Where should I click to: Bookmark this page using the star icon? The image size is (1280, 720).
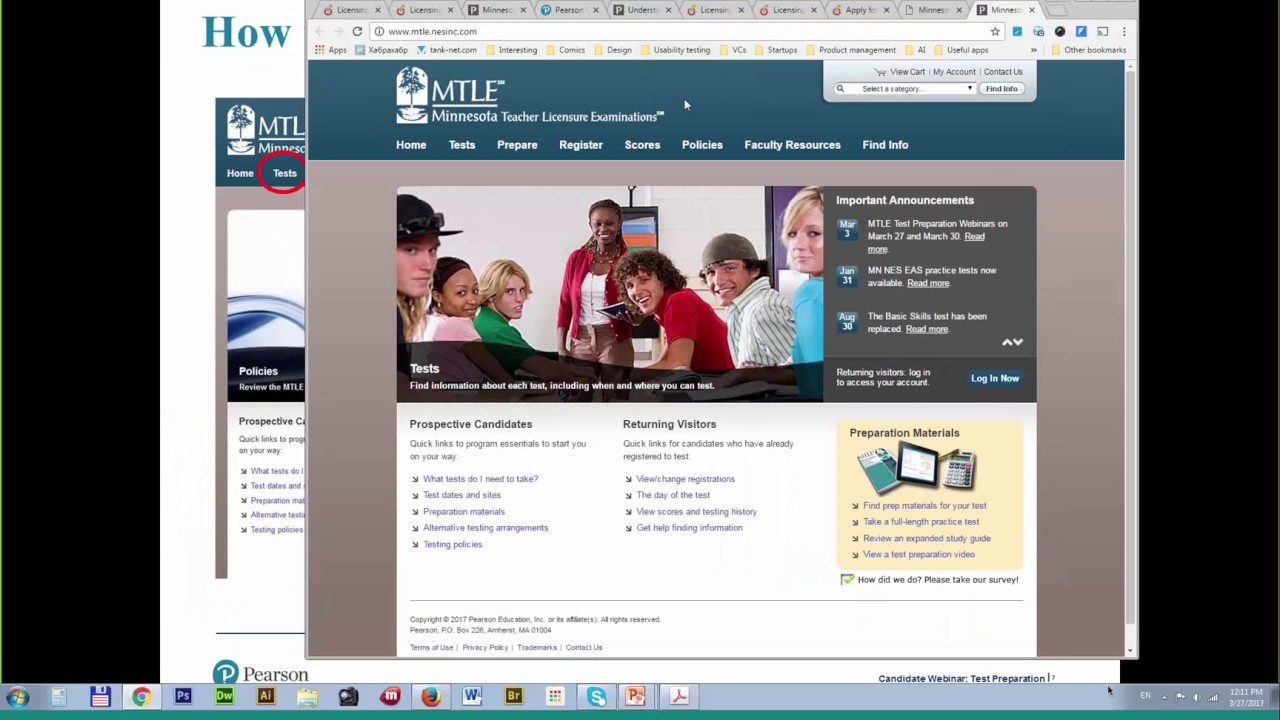click(x=995, y=31)
